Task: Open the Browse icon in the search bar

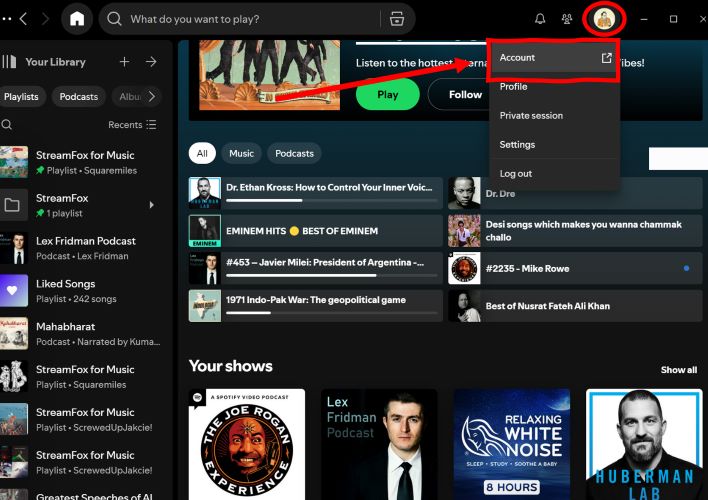Action: [x=396, y=19]
